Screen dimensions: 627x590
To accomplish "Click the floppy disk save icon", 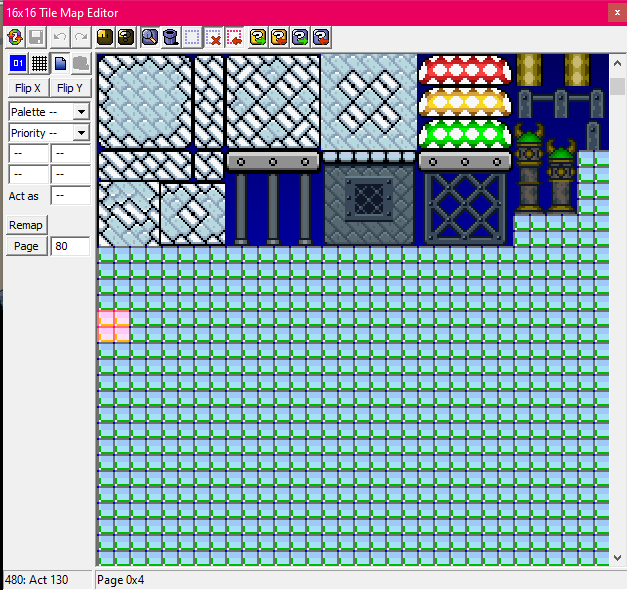I will pyautogui.click(x=36, y=38).
